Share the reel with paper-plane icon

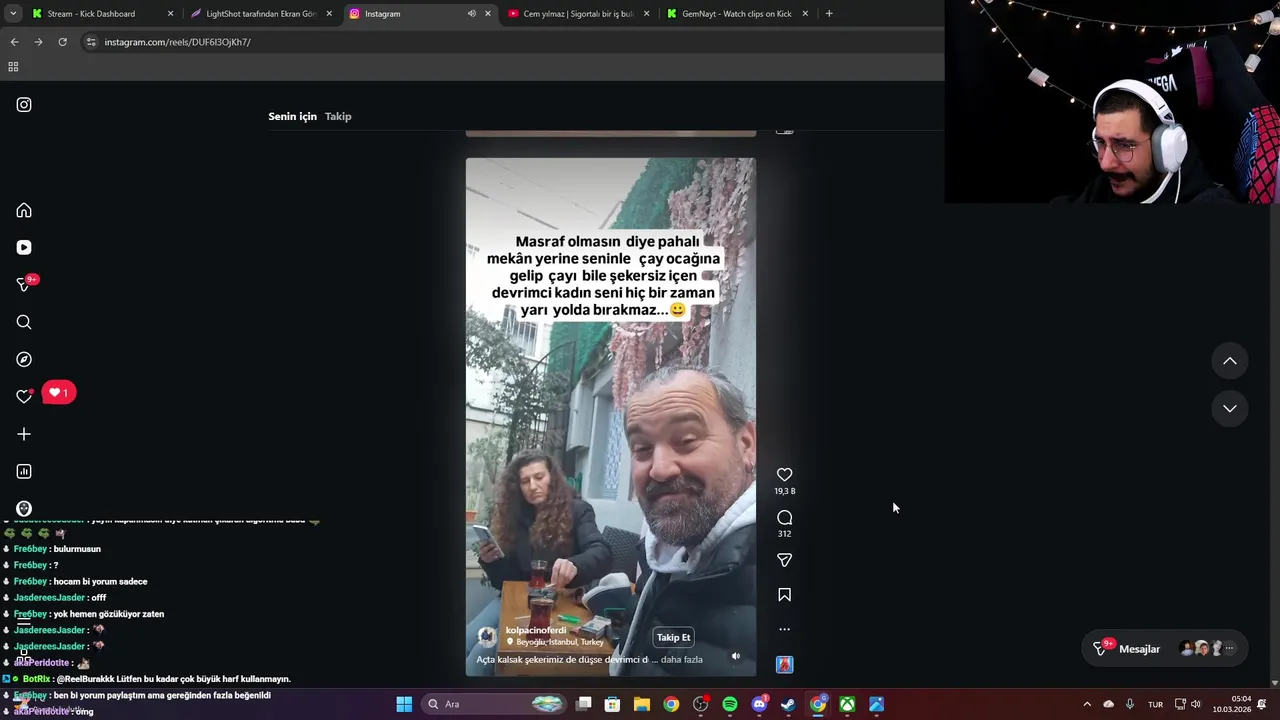point(785,560)
